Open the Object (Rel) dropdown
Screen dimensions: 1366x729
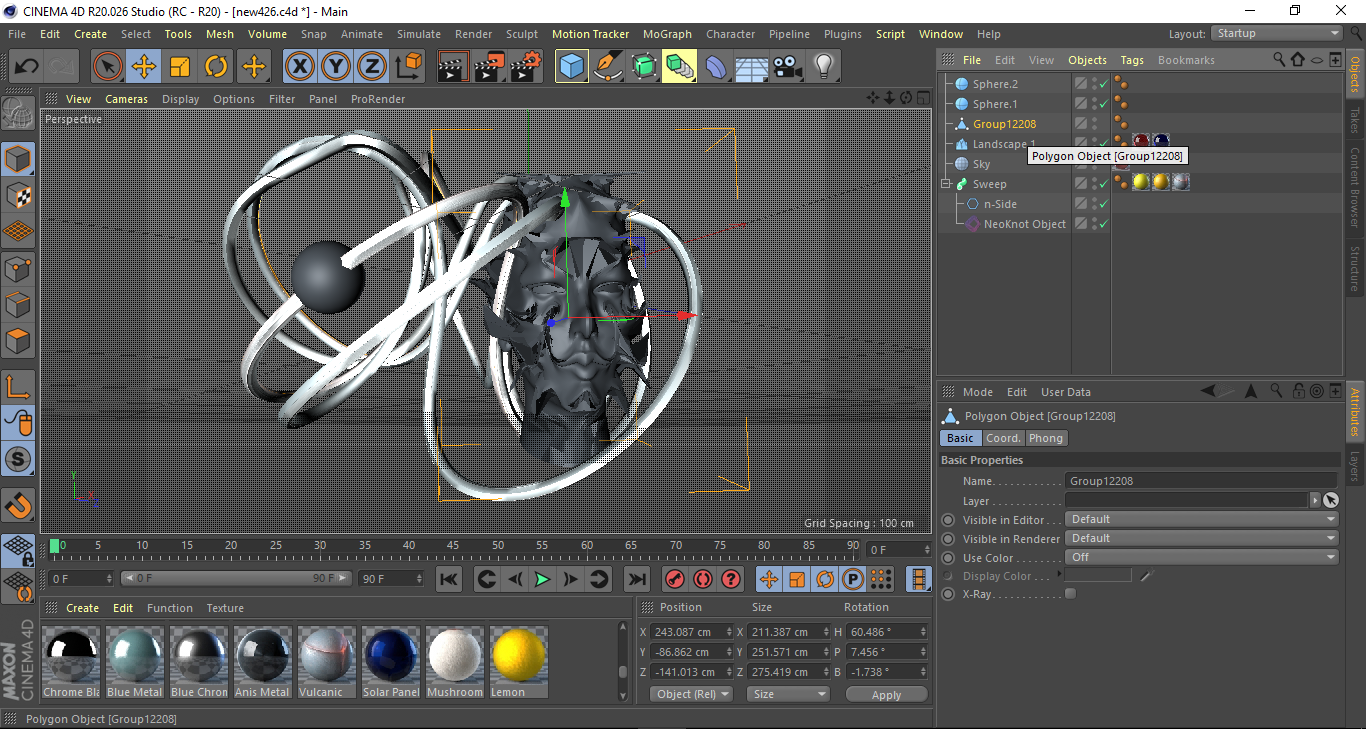[x=691, y=694]
